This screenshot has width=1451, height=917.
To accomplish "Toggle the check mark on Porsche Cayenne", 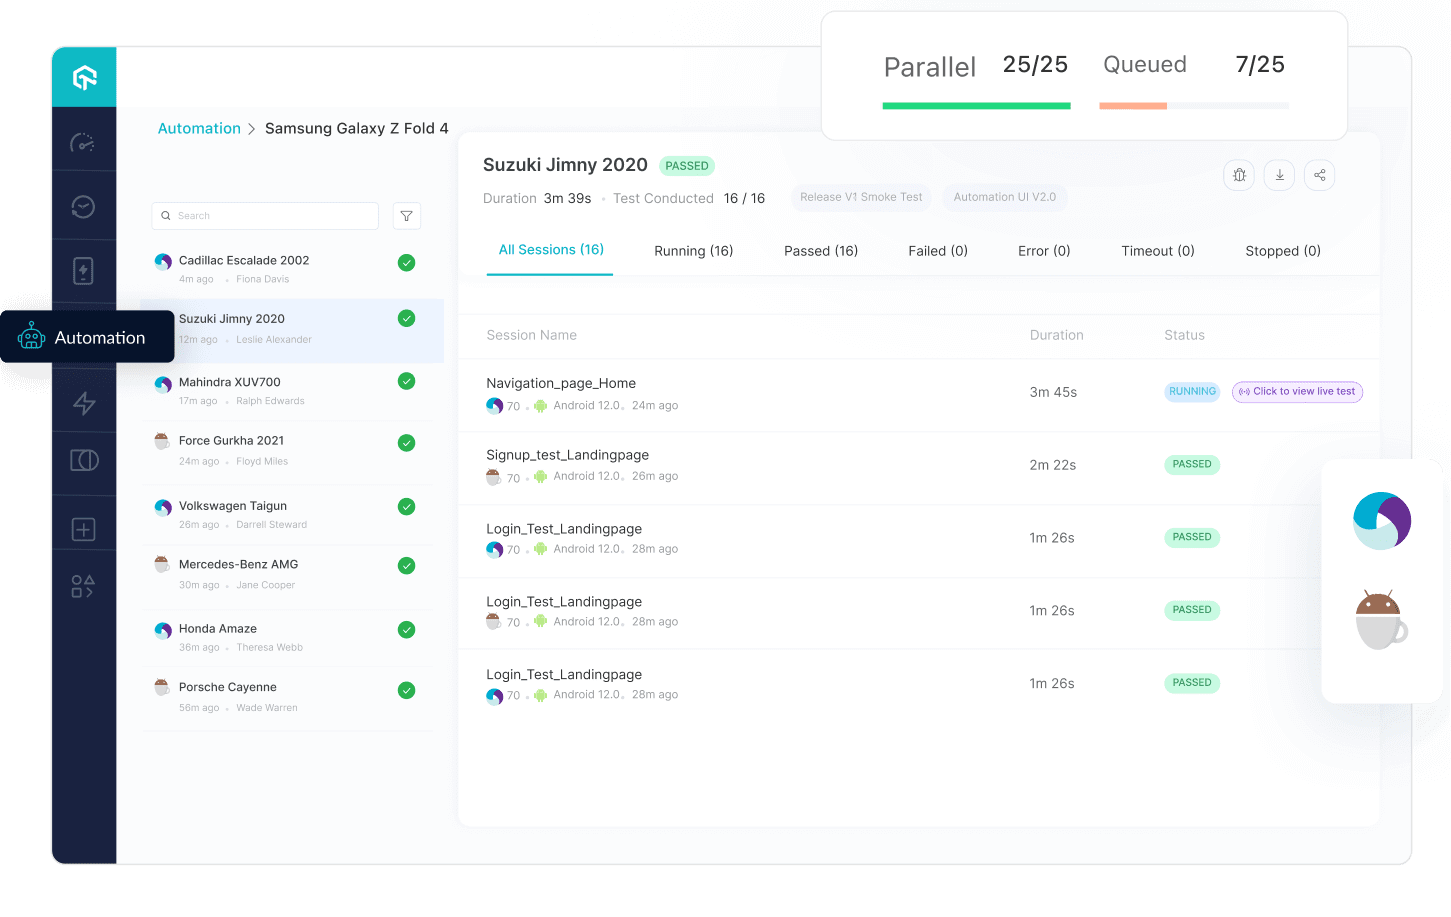I will (406, 690).
